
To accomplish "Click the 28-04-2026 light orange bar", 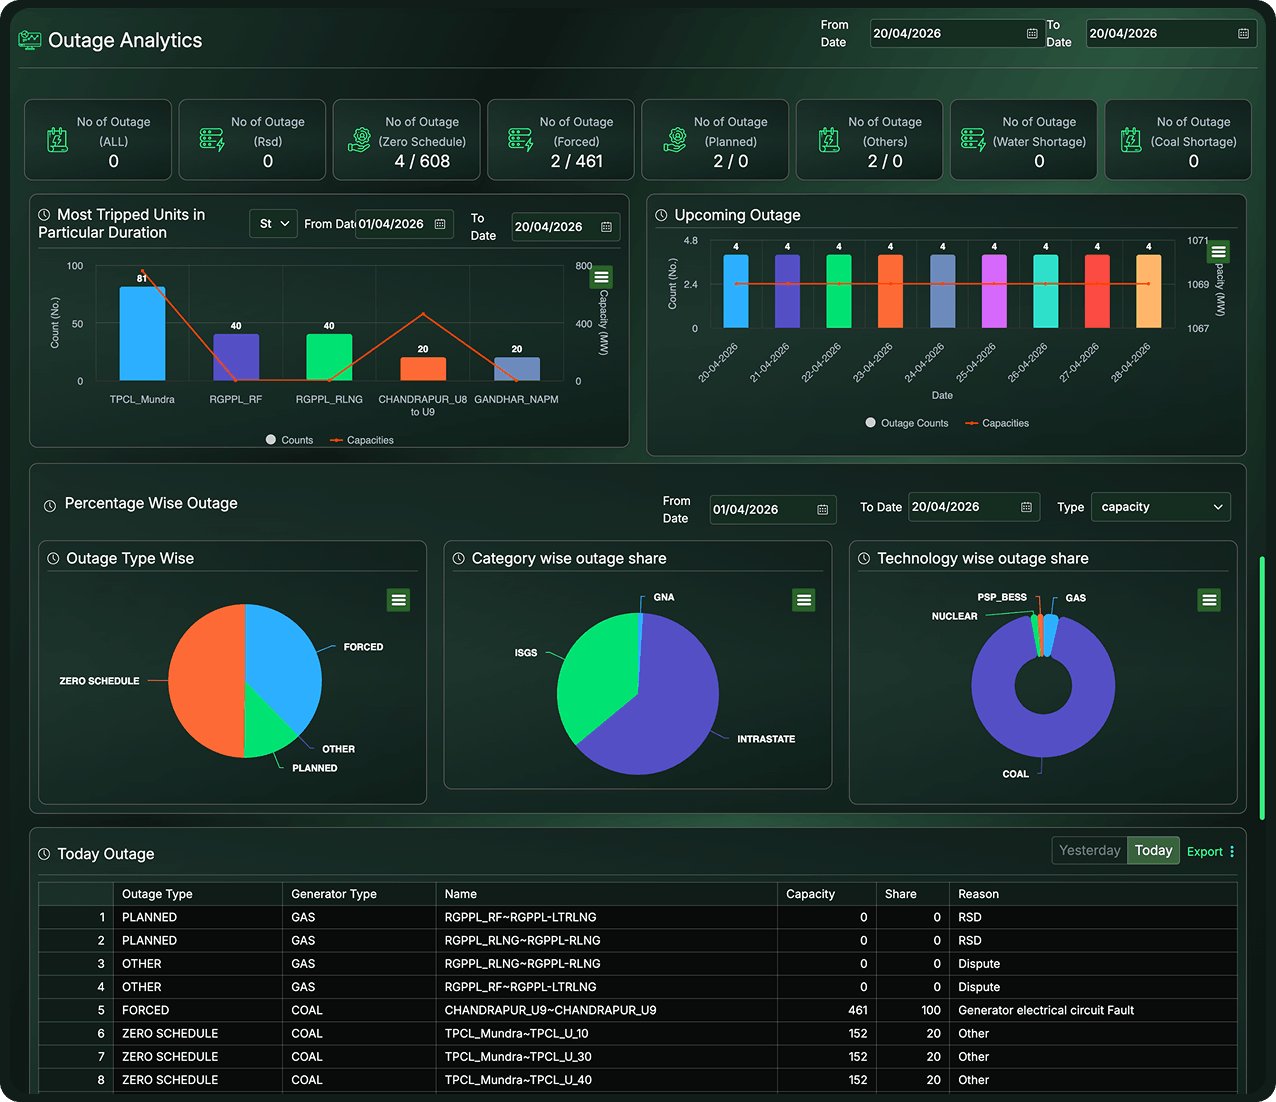I will tap(1149, 291).
